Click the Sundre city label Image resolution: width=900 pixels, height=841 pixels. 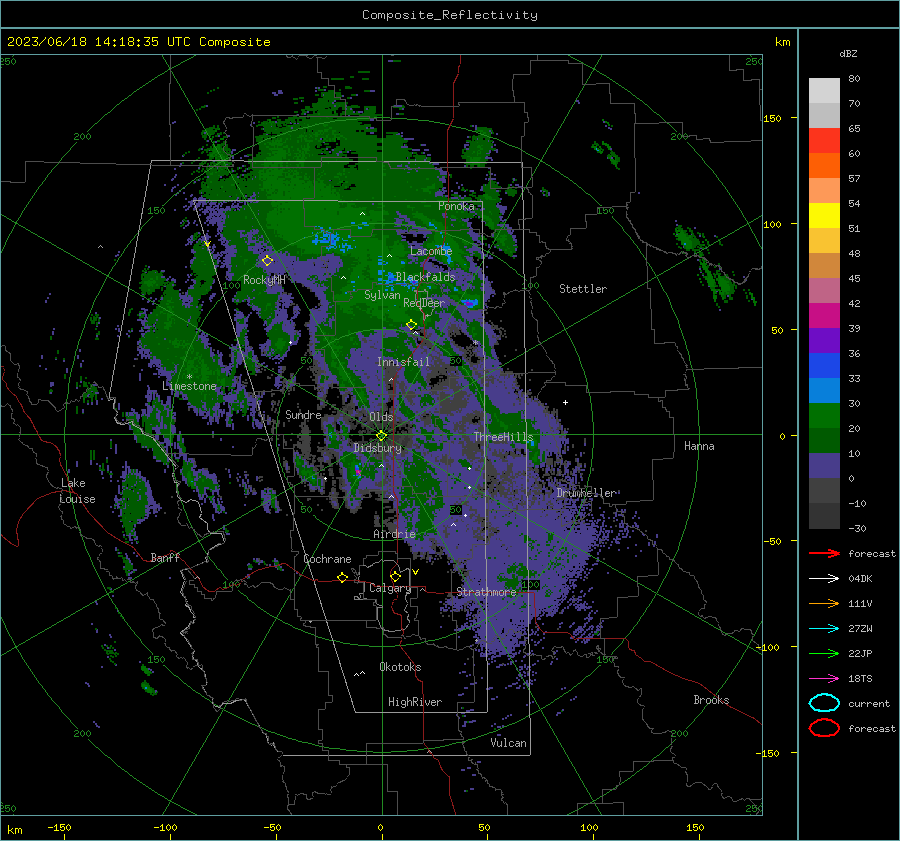303,414
